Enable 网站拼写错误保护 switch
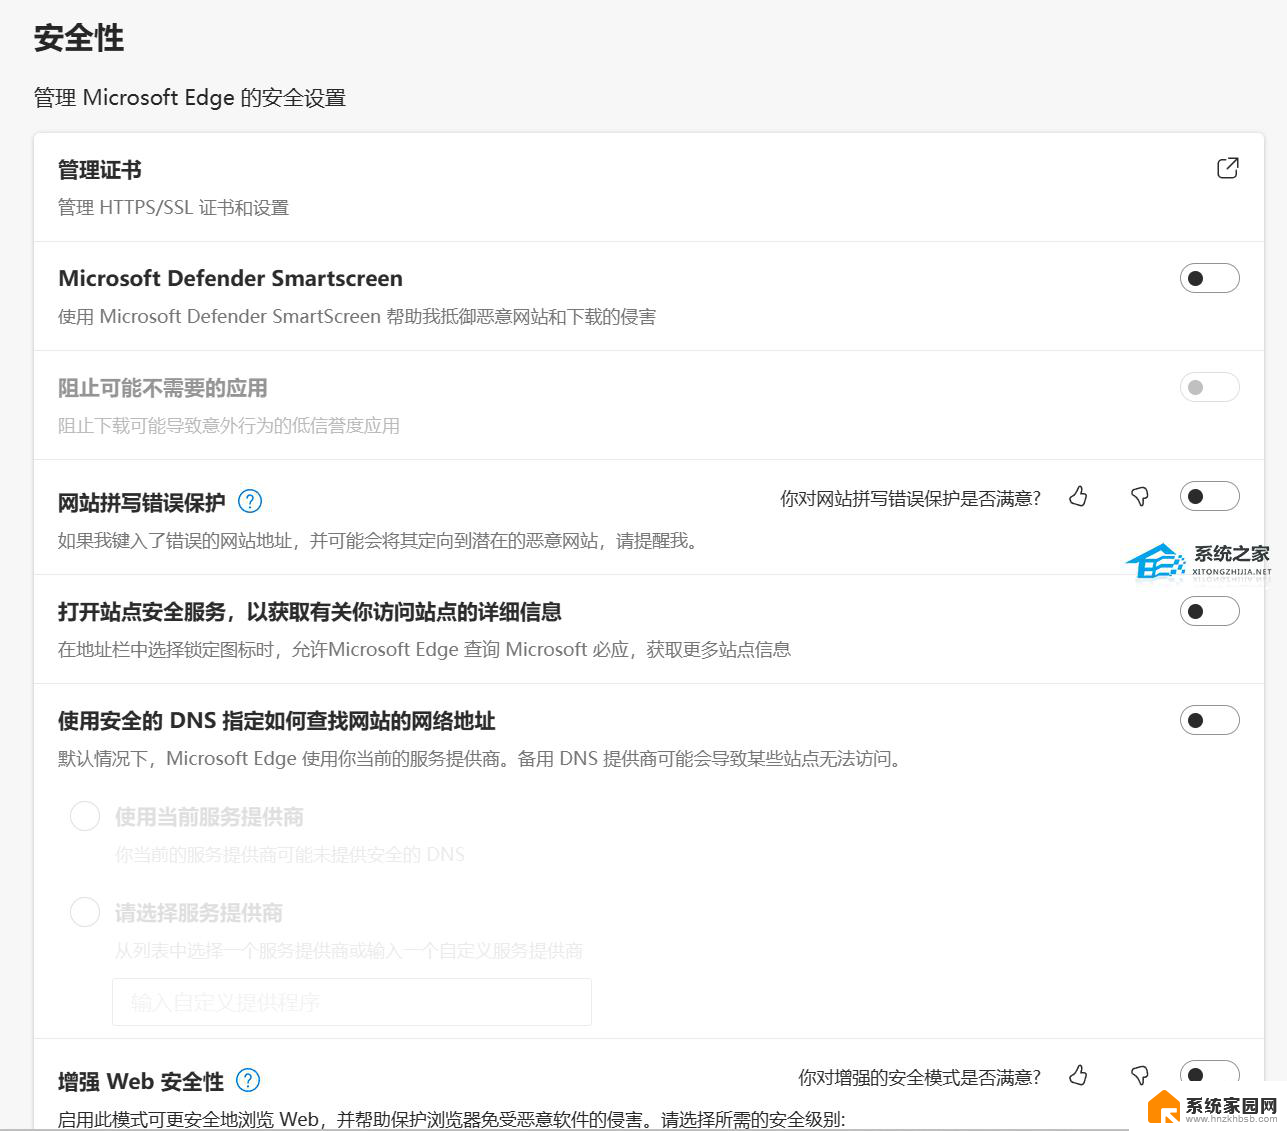This screenshot has height=1131, width=1287. point(1209,496)
